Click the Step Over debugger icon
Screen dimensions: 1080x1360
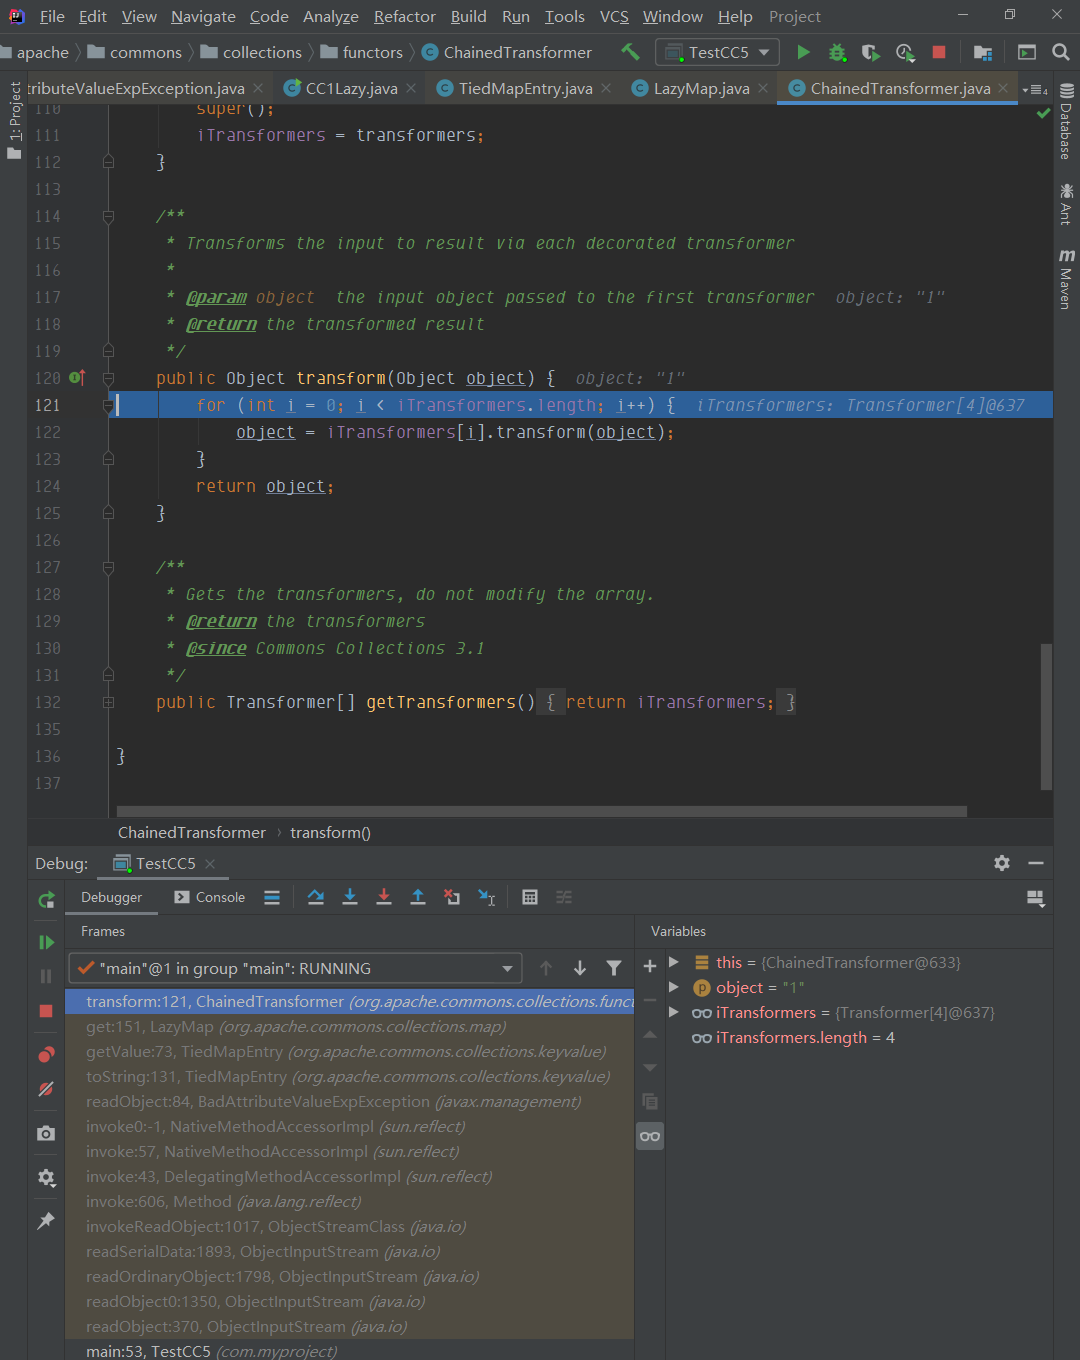[316, 897]
